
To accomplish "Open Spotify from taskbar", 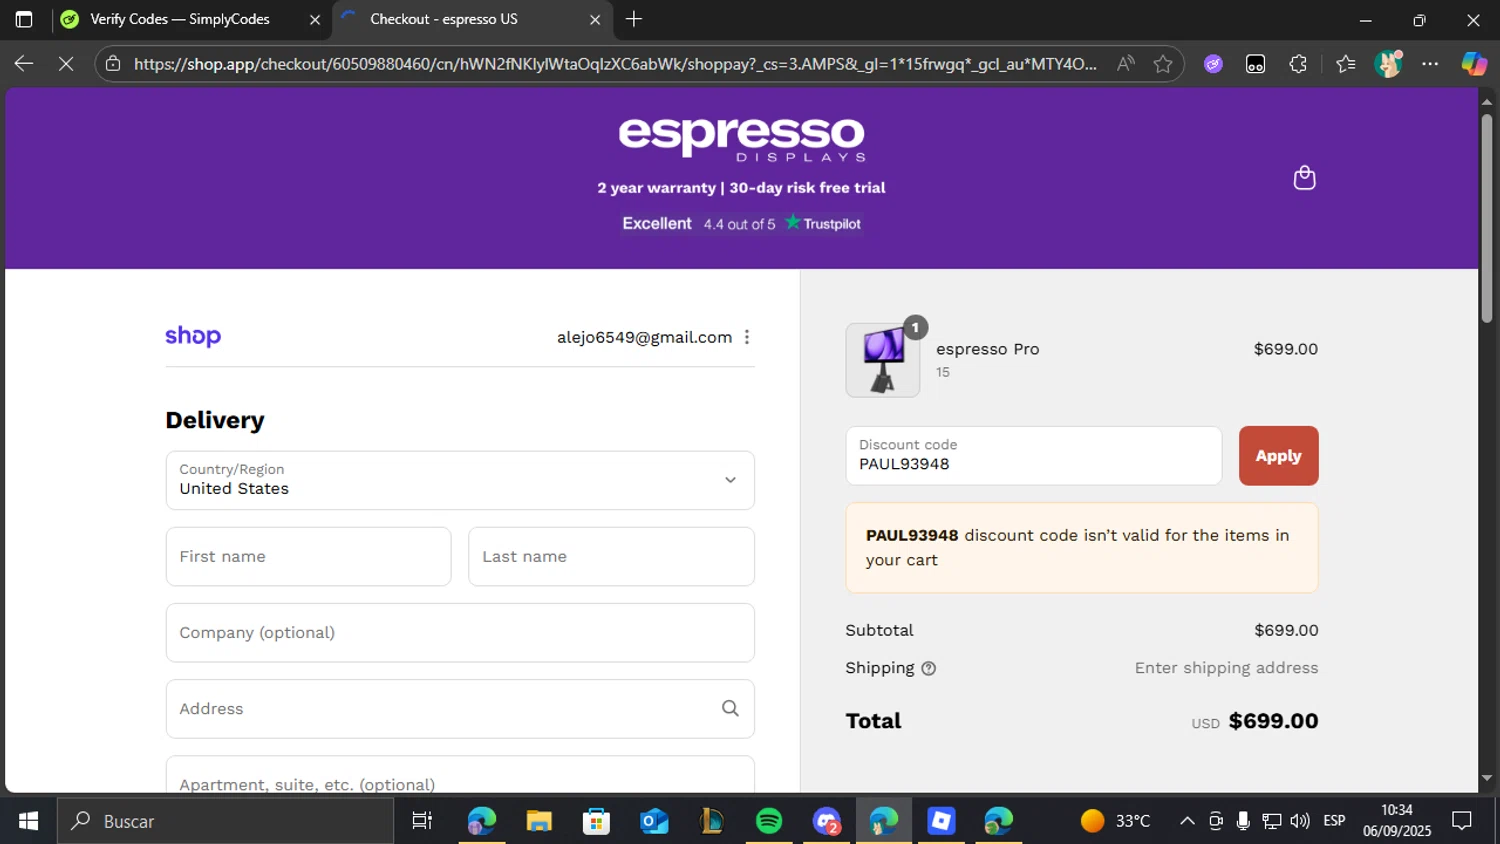I will click(769, 821).
